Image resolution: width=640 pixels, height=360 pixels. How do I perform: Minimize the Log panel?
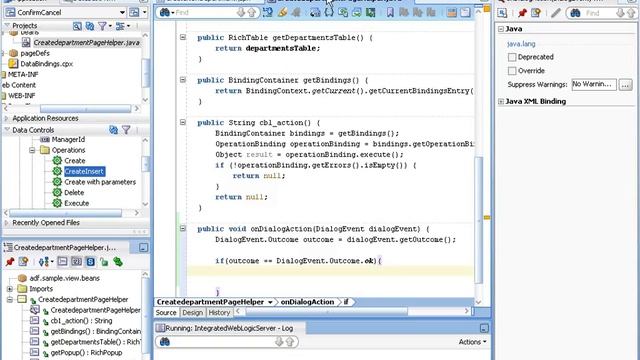484,328
